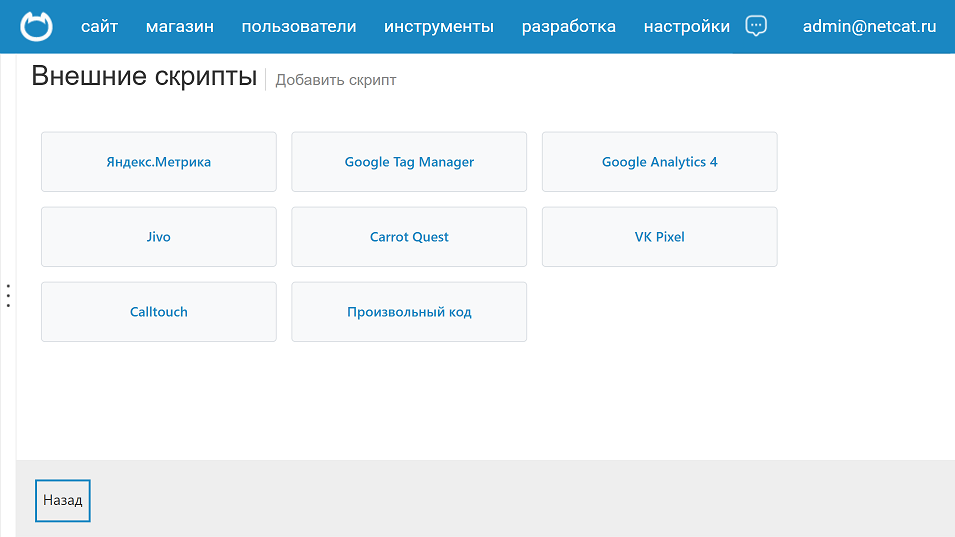This screenshot has width=955, height=537.
Task: Select the Calltouch script tile
Action: point(159,312)
